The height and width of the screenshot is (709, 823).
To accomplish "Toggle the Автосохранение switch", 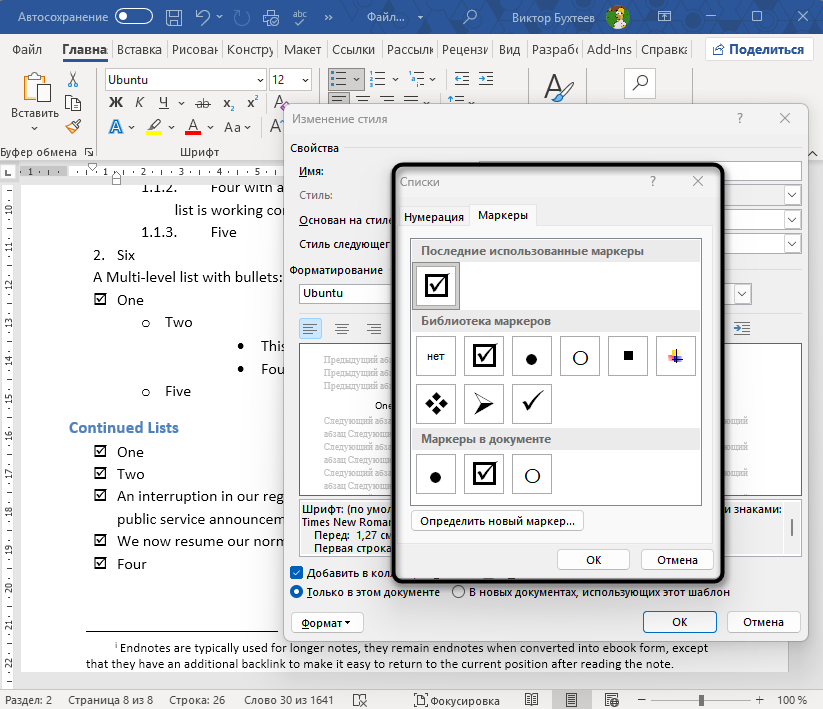I will point(134,17).
